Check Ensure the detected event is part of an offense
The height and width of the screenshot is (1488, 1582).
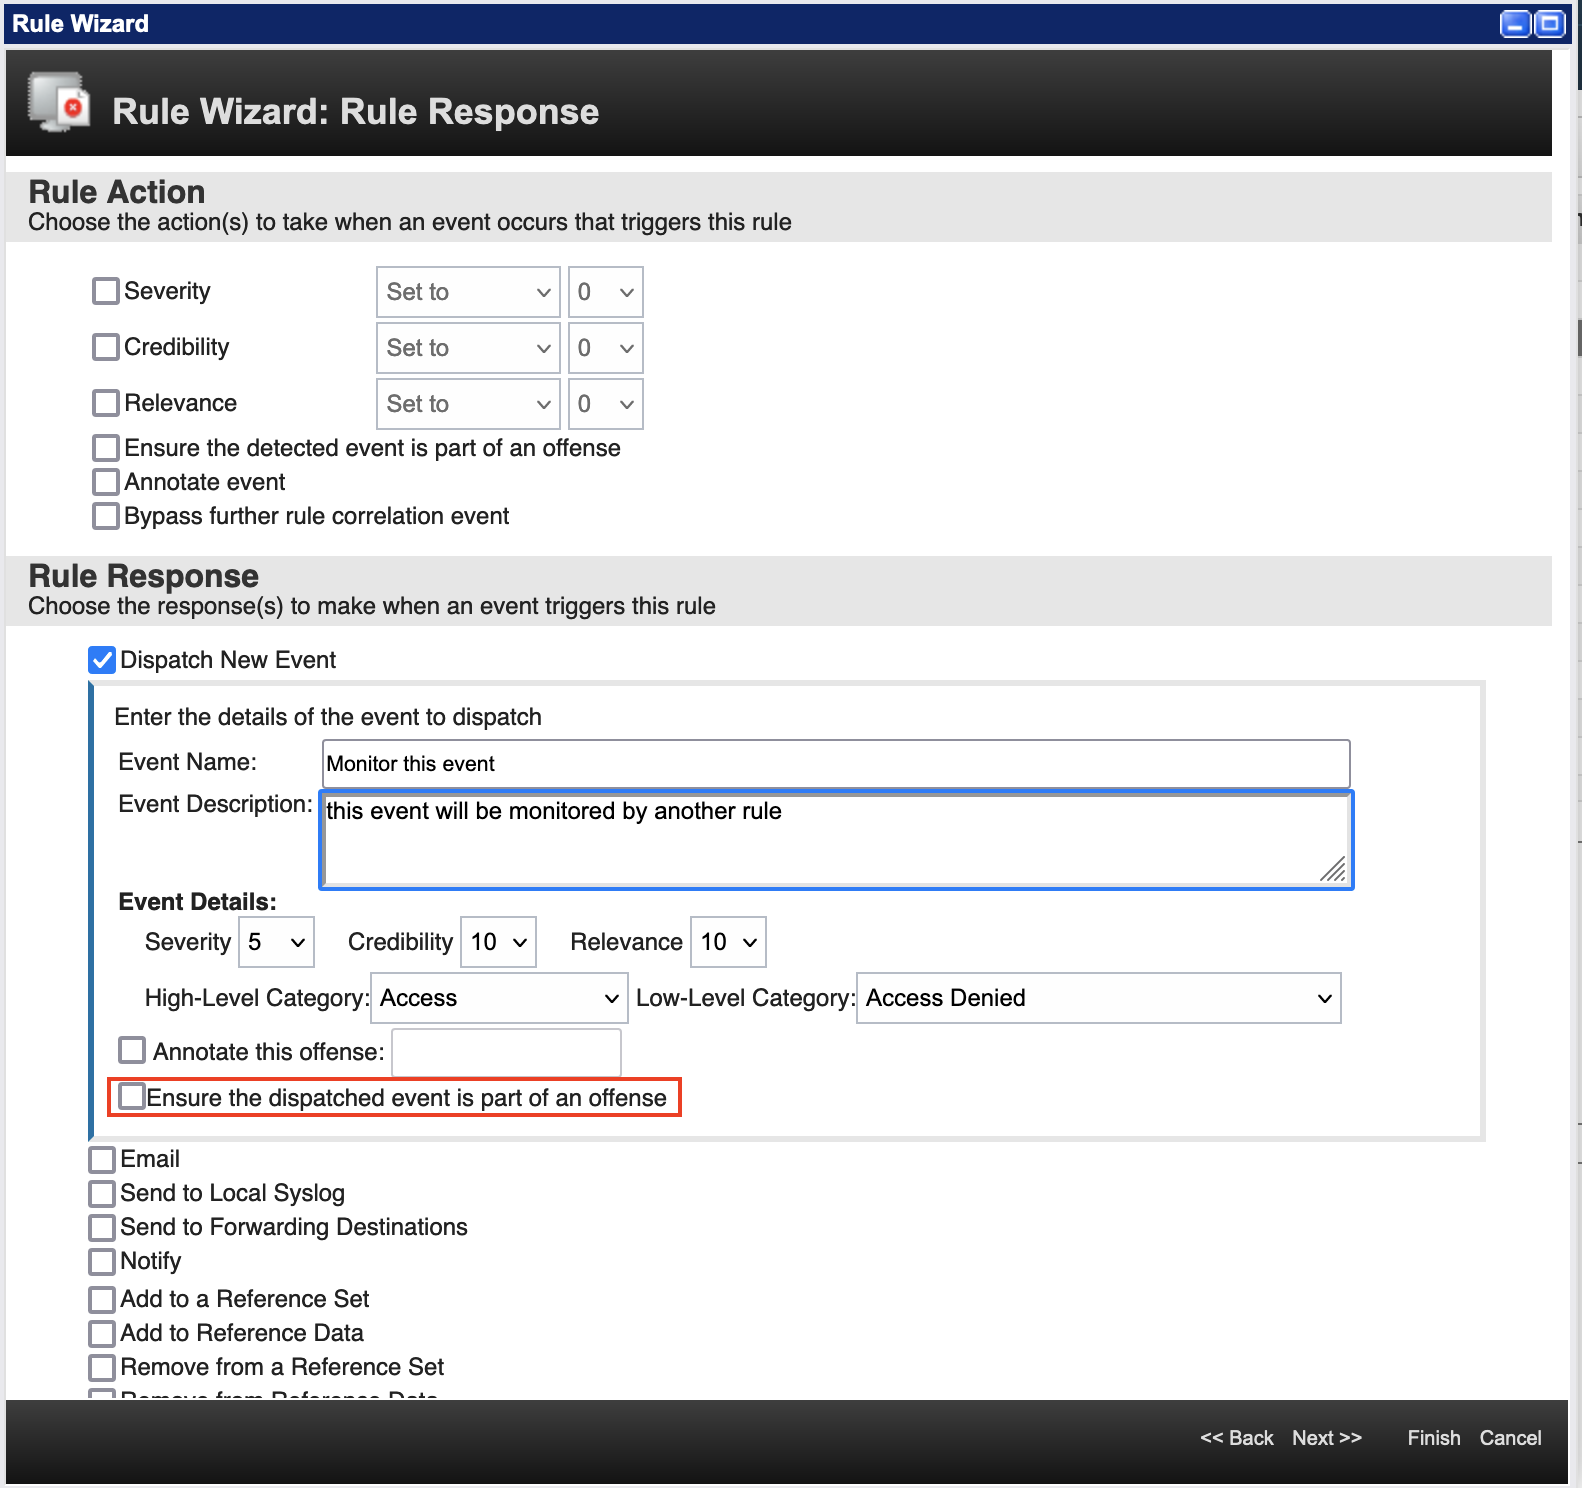click(x=106, y=447)
